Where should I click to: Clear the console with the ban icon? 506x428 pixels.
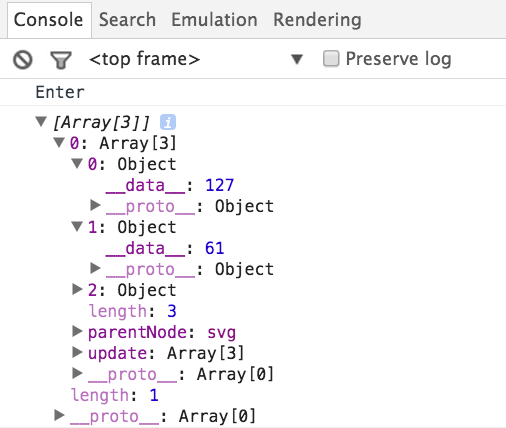pos(23,60)
